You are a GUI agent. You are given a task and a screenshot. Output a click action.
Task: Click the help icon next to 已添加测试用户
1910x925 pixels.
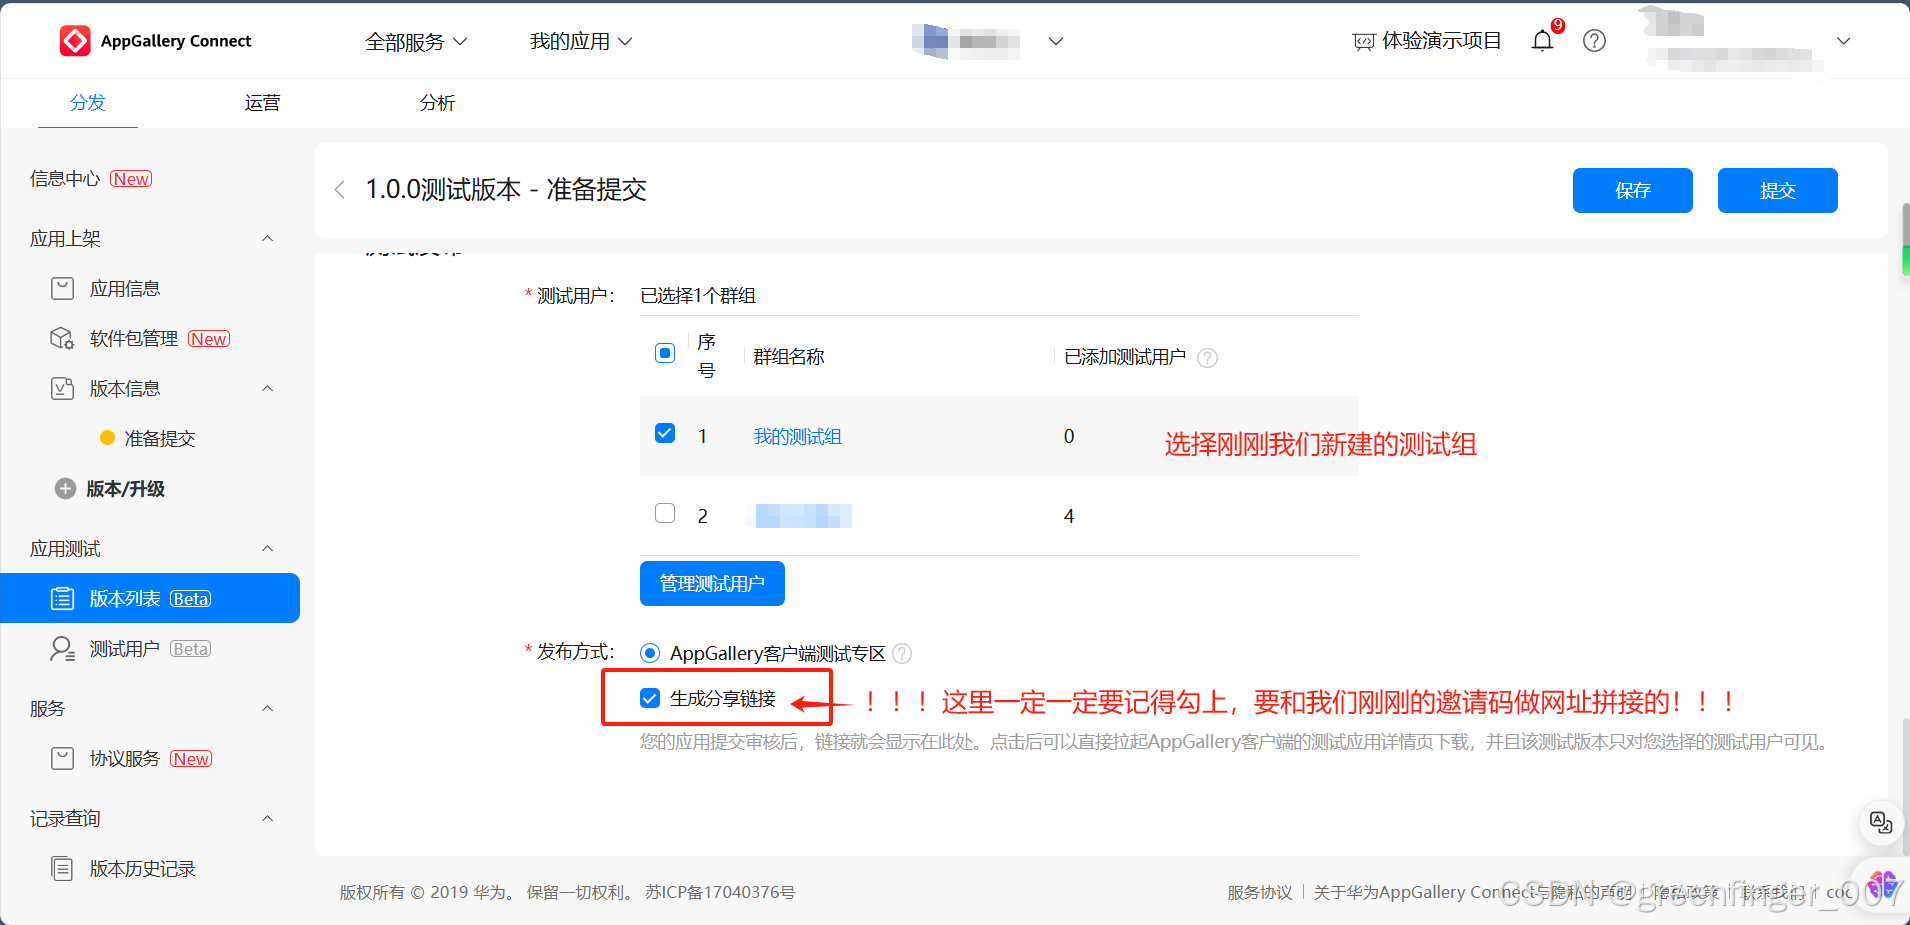coord(1208,358)
